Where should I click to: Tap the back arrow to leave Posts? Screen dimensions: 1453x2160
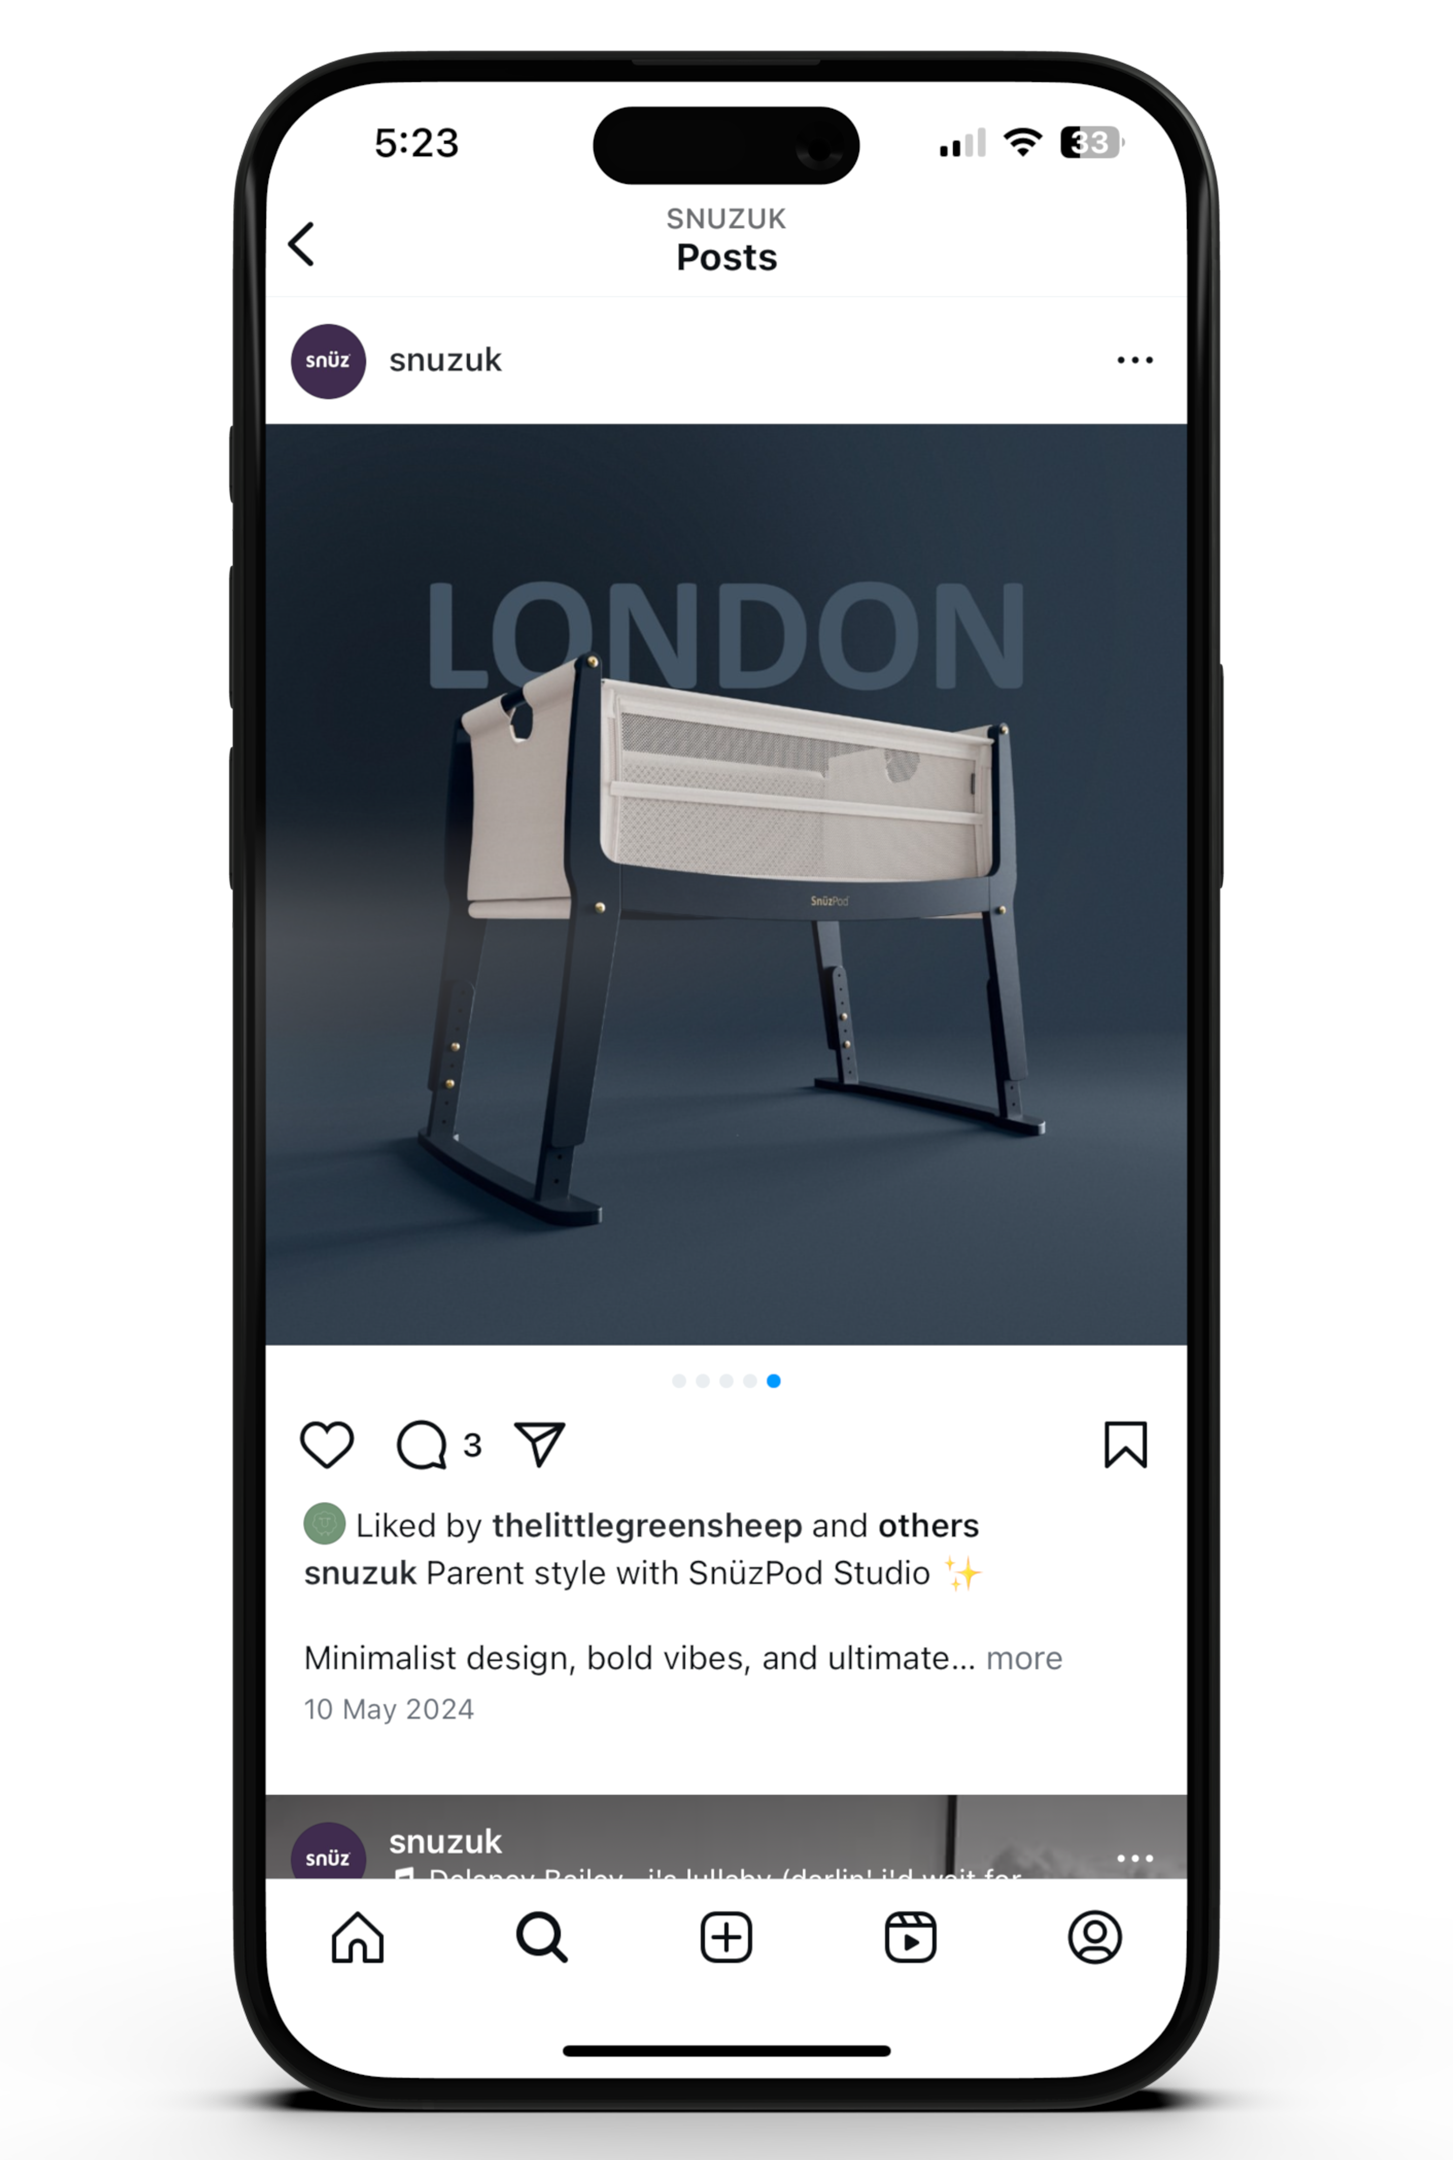point(301,244)
